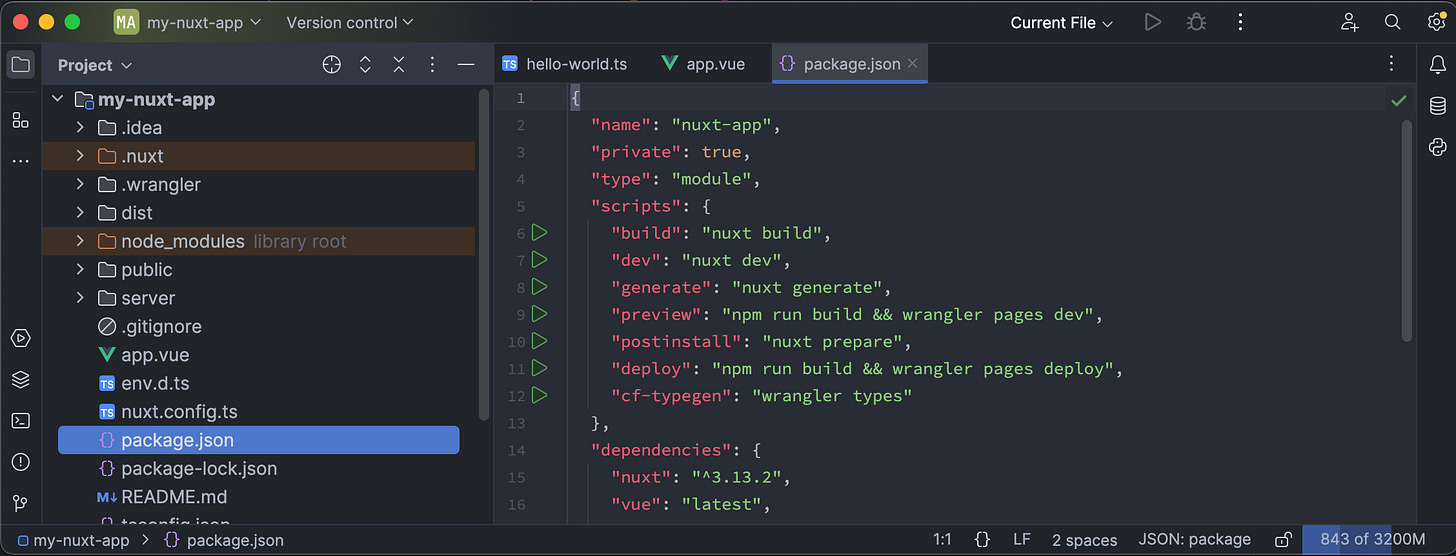Click Collapse All in Project panel
The height and width of the screenshot is (556, 1456).
point(399,65)
